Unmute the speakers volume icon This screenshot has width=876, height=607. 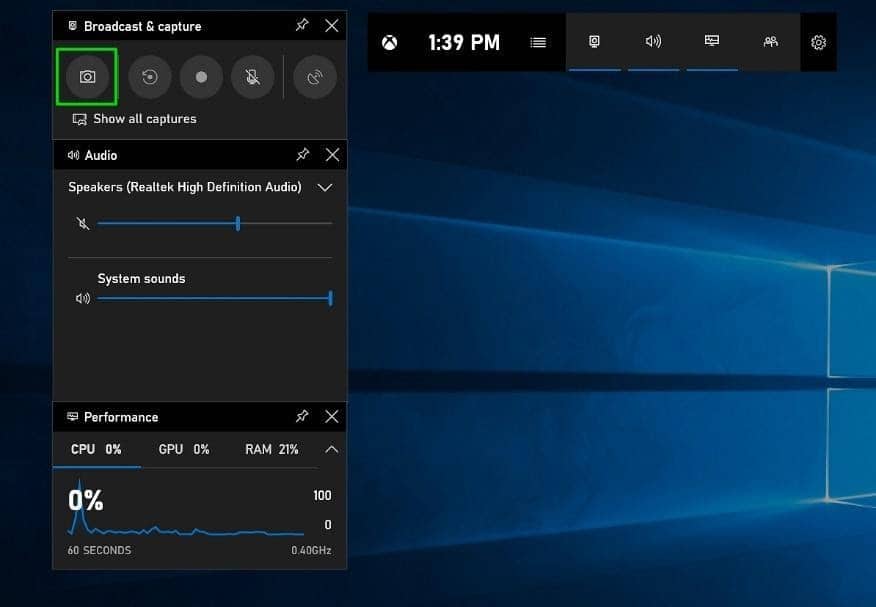[x=82, y=224]
